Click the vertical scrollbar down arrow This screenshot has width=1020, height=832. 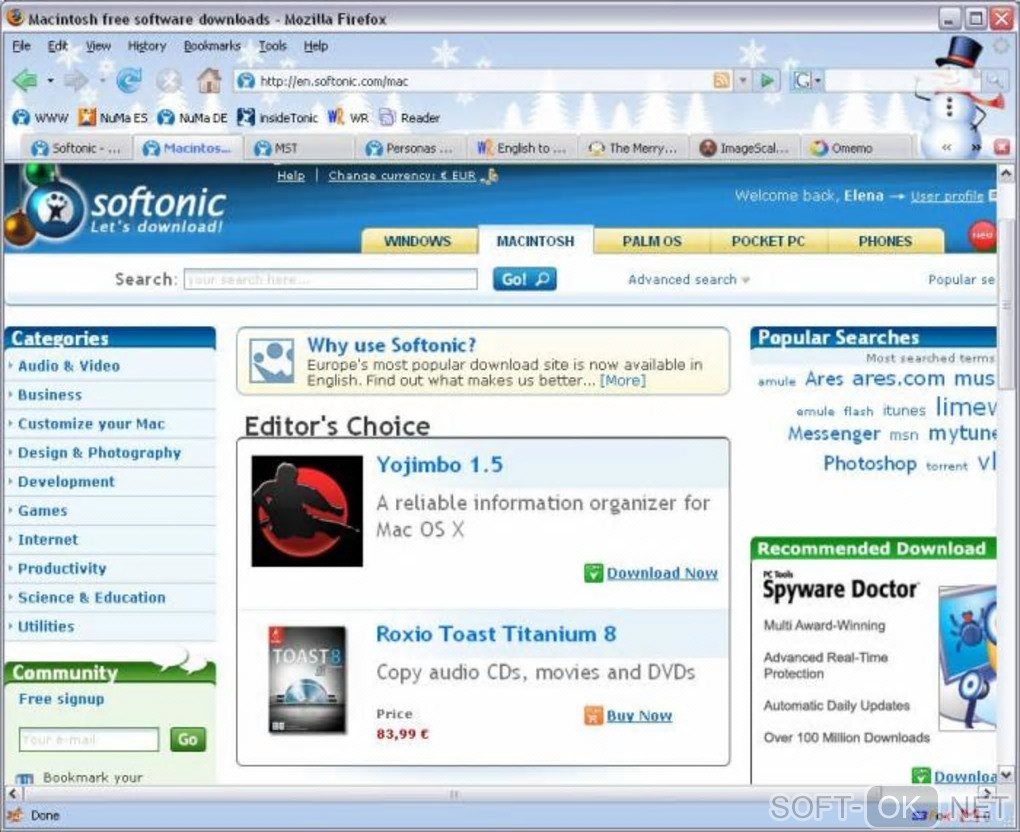[1006, 775]
